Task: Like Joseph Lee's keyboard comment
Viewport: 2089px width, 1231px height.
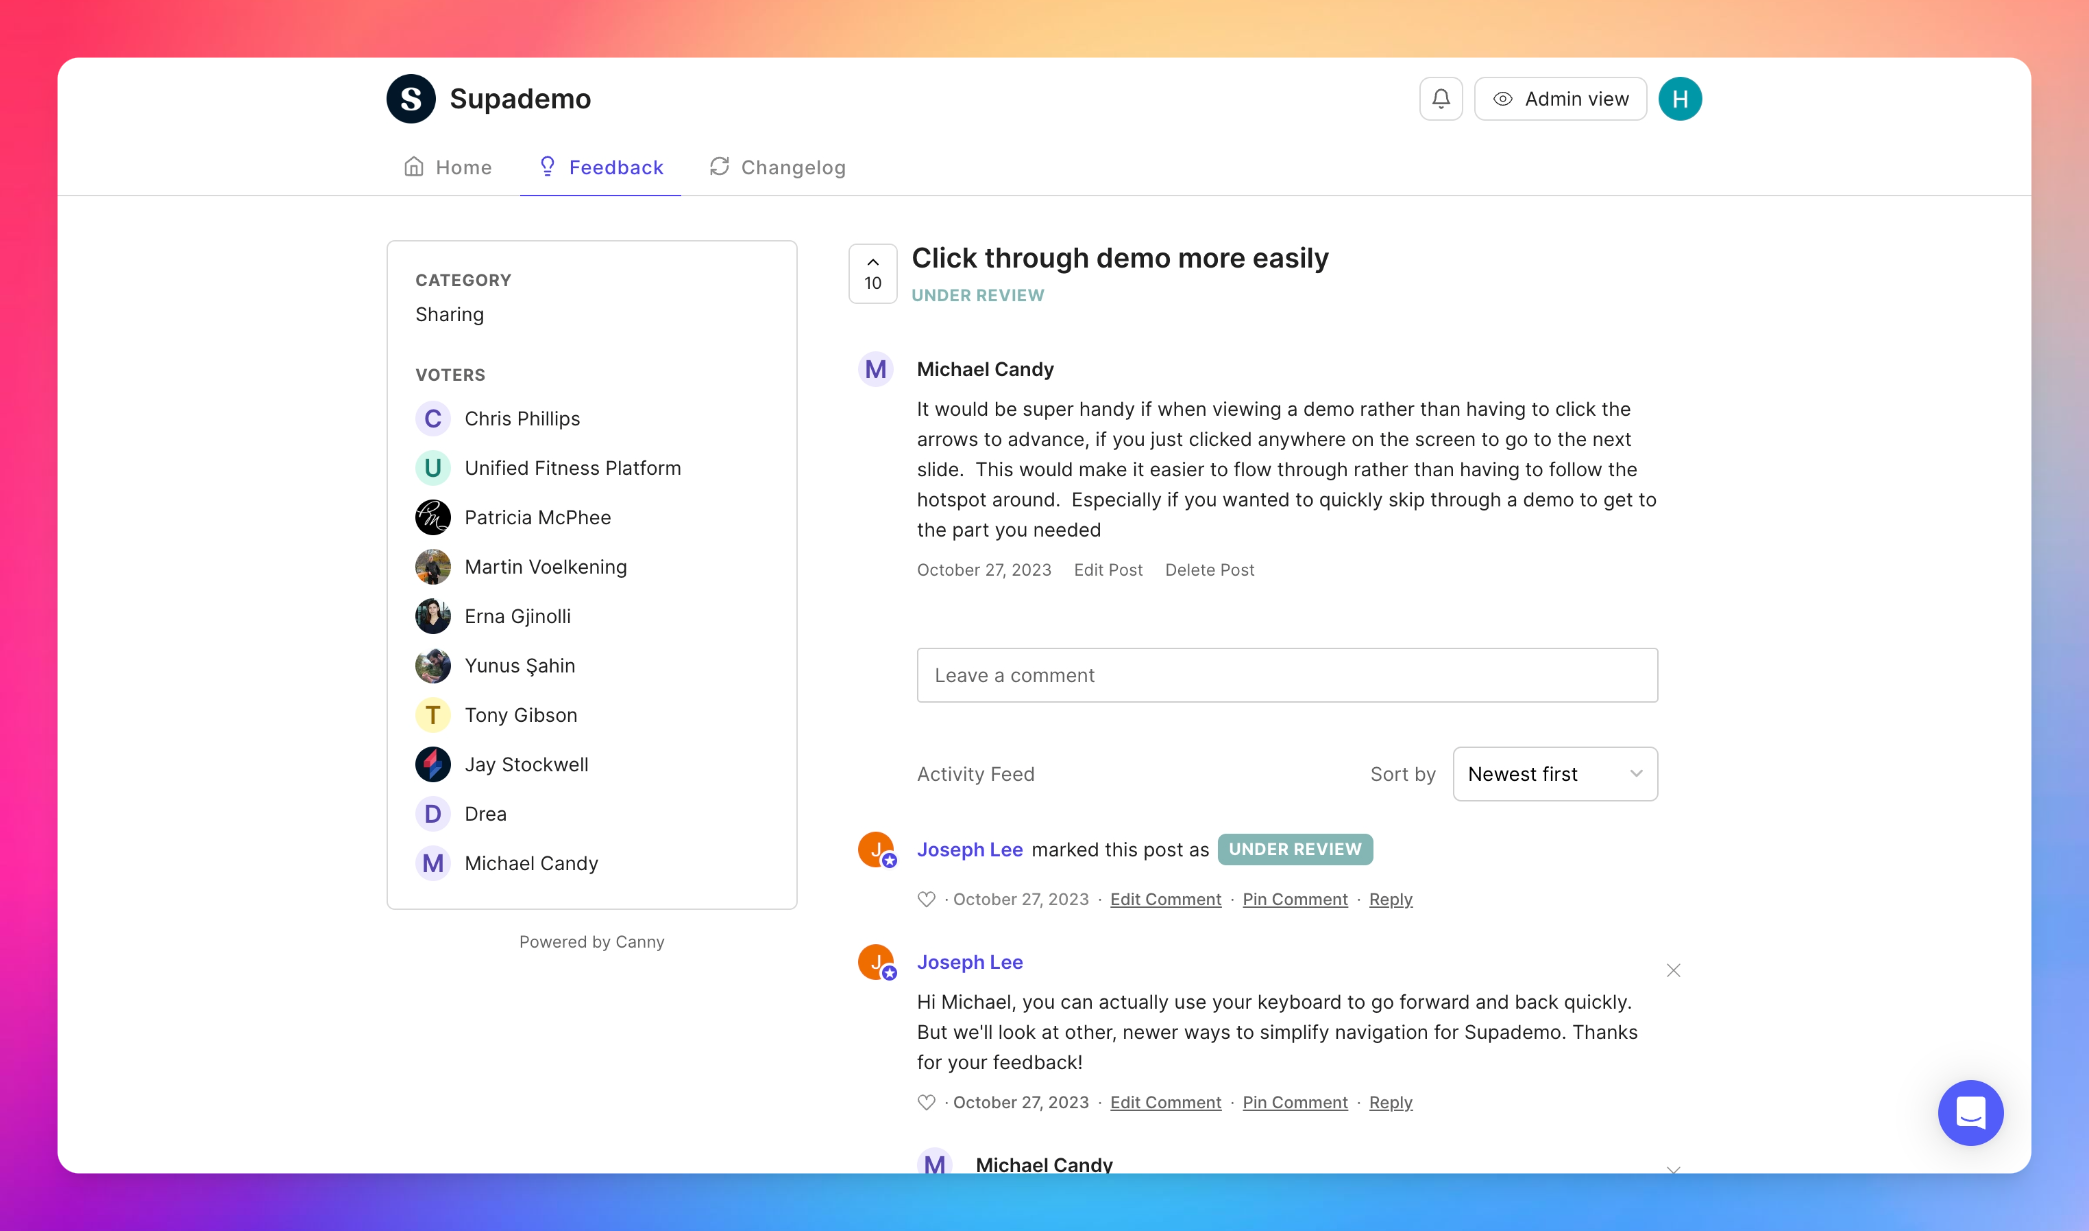Action: [926, 1102]
